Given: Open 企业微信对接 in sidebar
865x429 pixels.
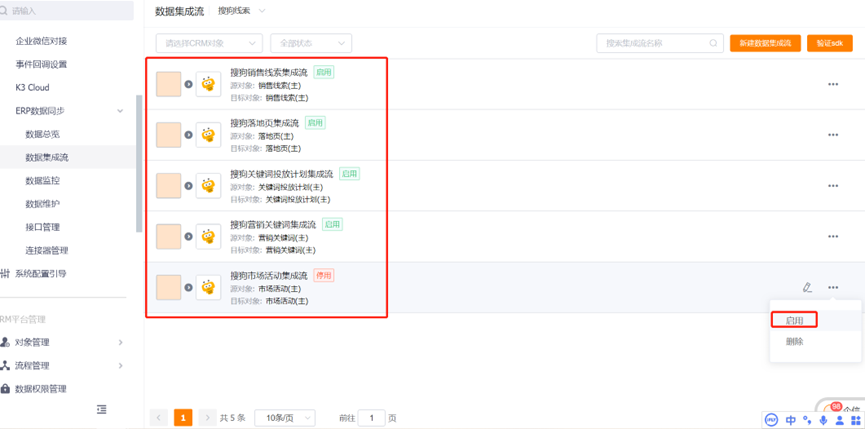Looking at the screenshot, I should 41,41.
